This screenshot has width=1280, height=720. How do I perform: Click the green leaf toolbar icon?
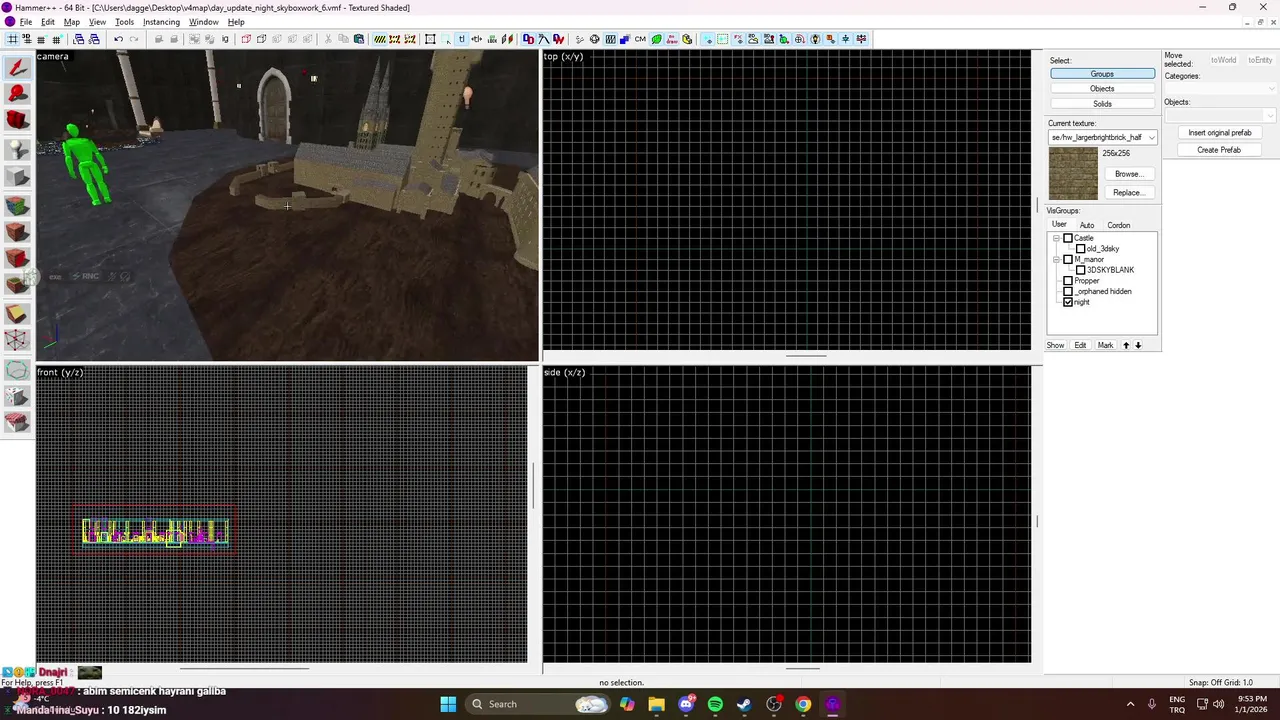pyautogui.click(x=656, y=39)
